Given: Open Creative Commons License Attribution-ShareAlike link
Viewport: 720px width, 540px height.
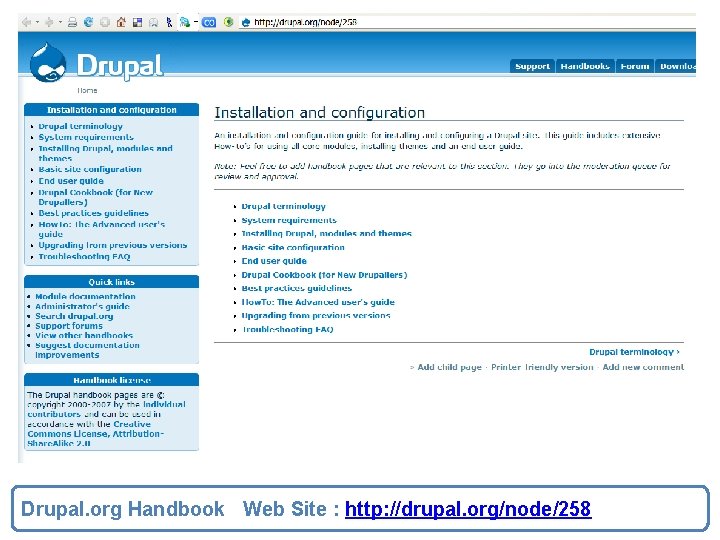Looking at the screenshot, I should pos(96,434).
